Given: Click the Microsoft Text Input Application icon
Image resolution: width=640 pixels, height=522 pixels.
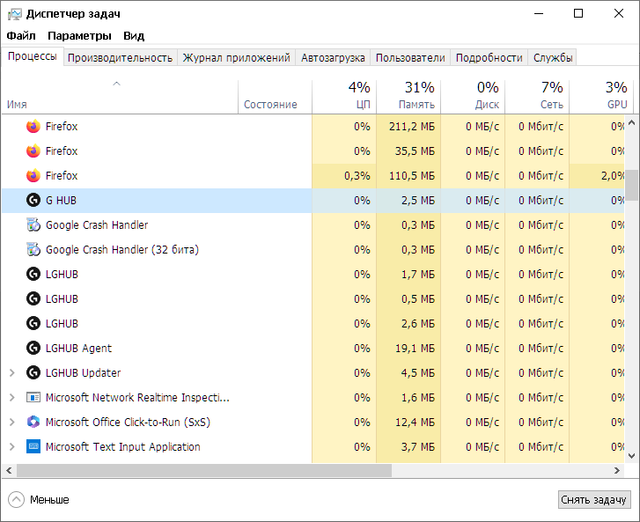Looking at the screenshot, I should (x=33, y=447).
